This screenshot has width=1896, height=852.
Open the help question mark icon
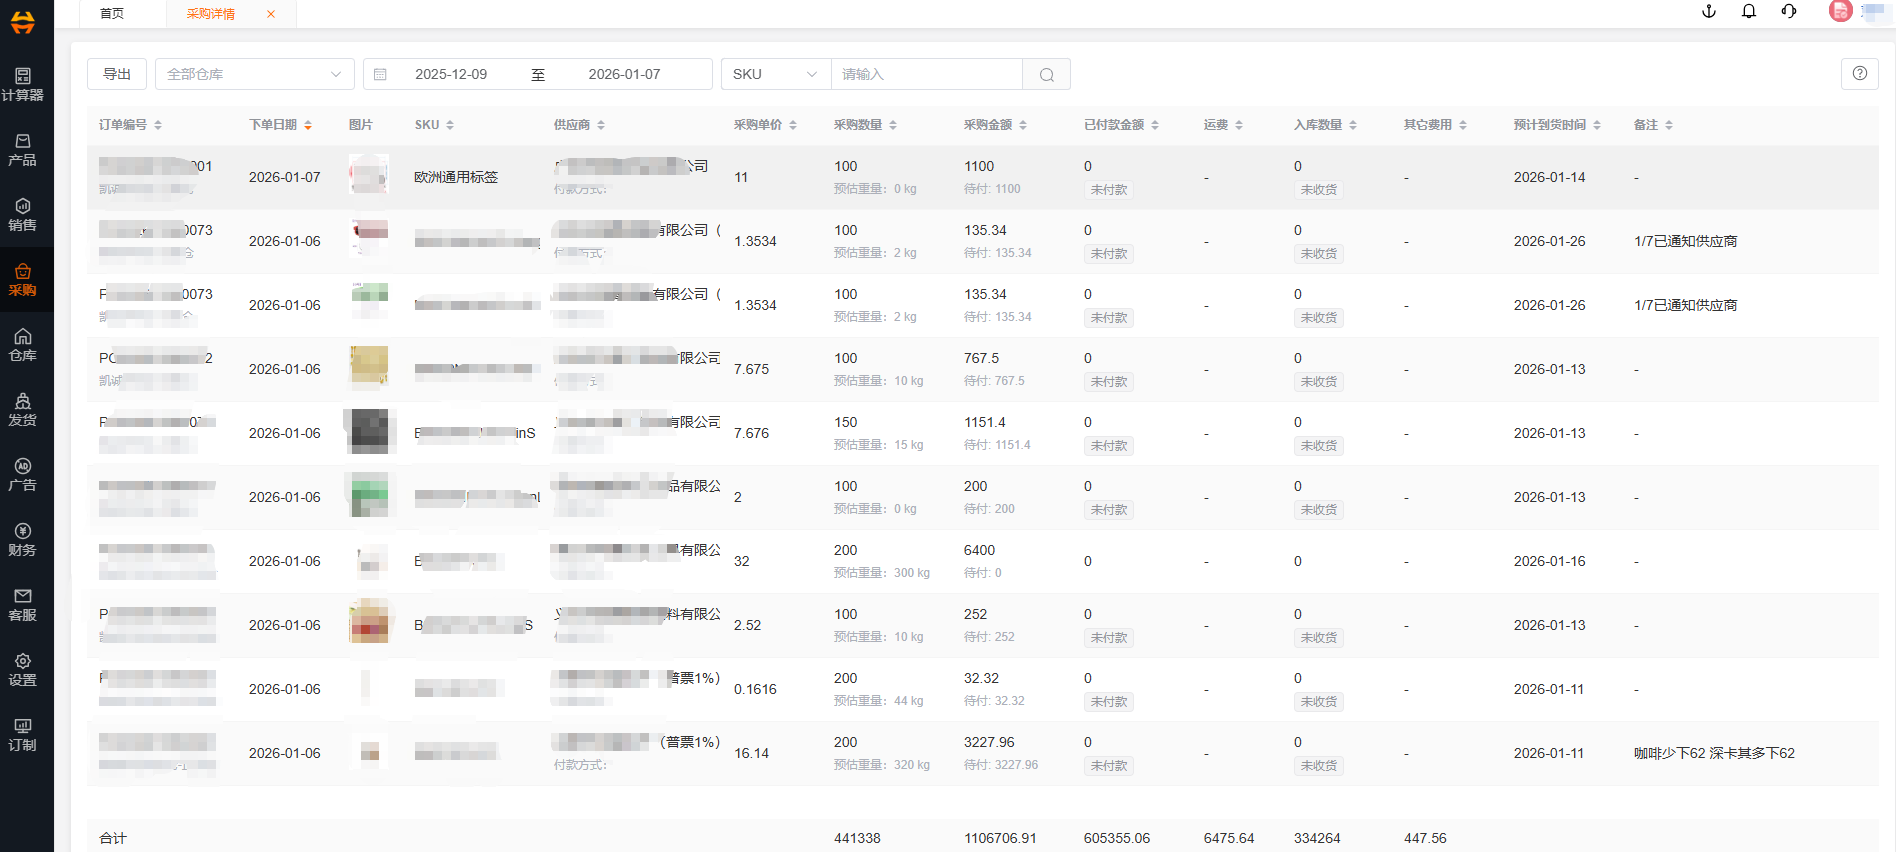click(1859, 74)
